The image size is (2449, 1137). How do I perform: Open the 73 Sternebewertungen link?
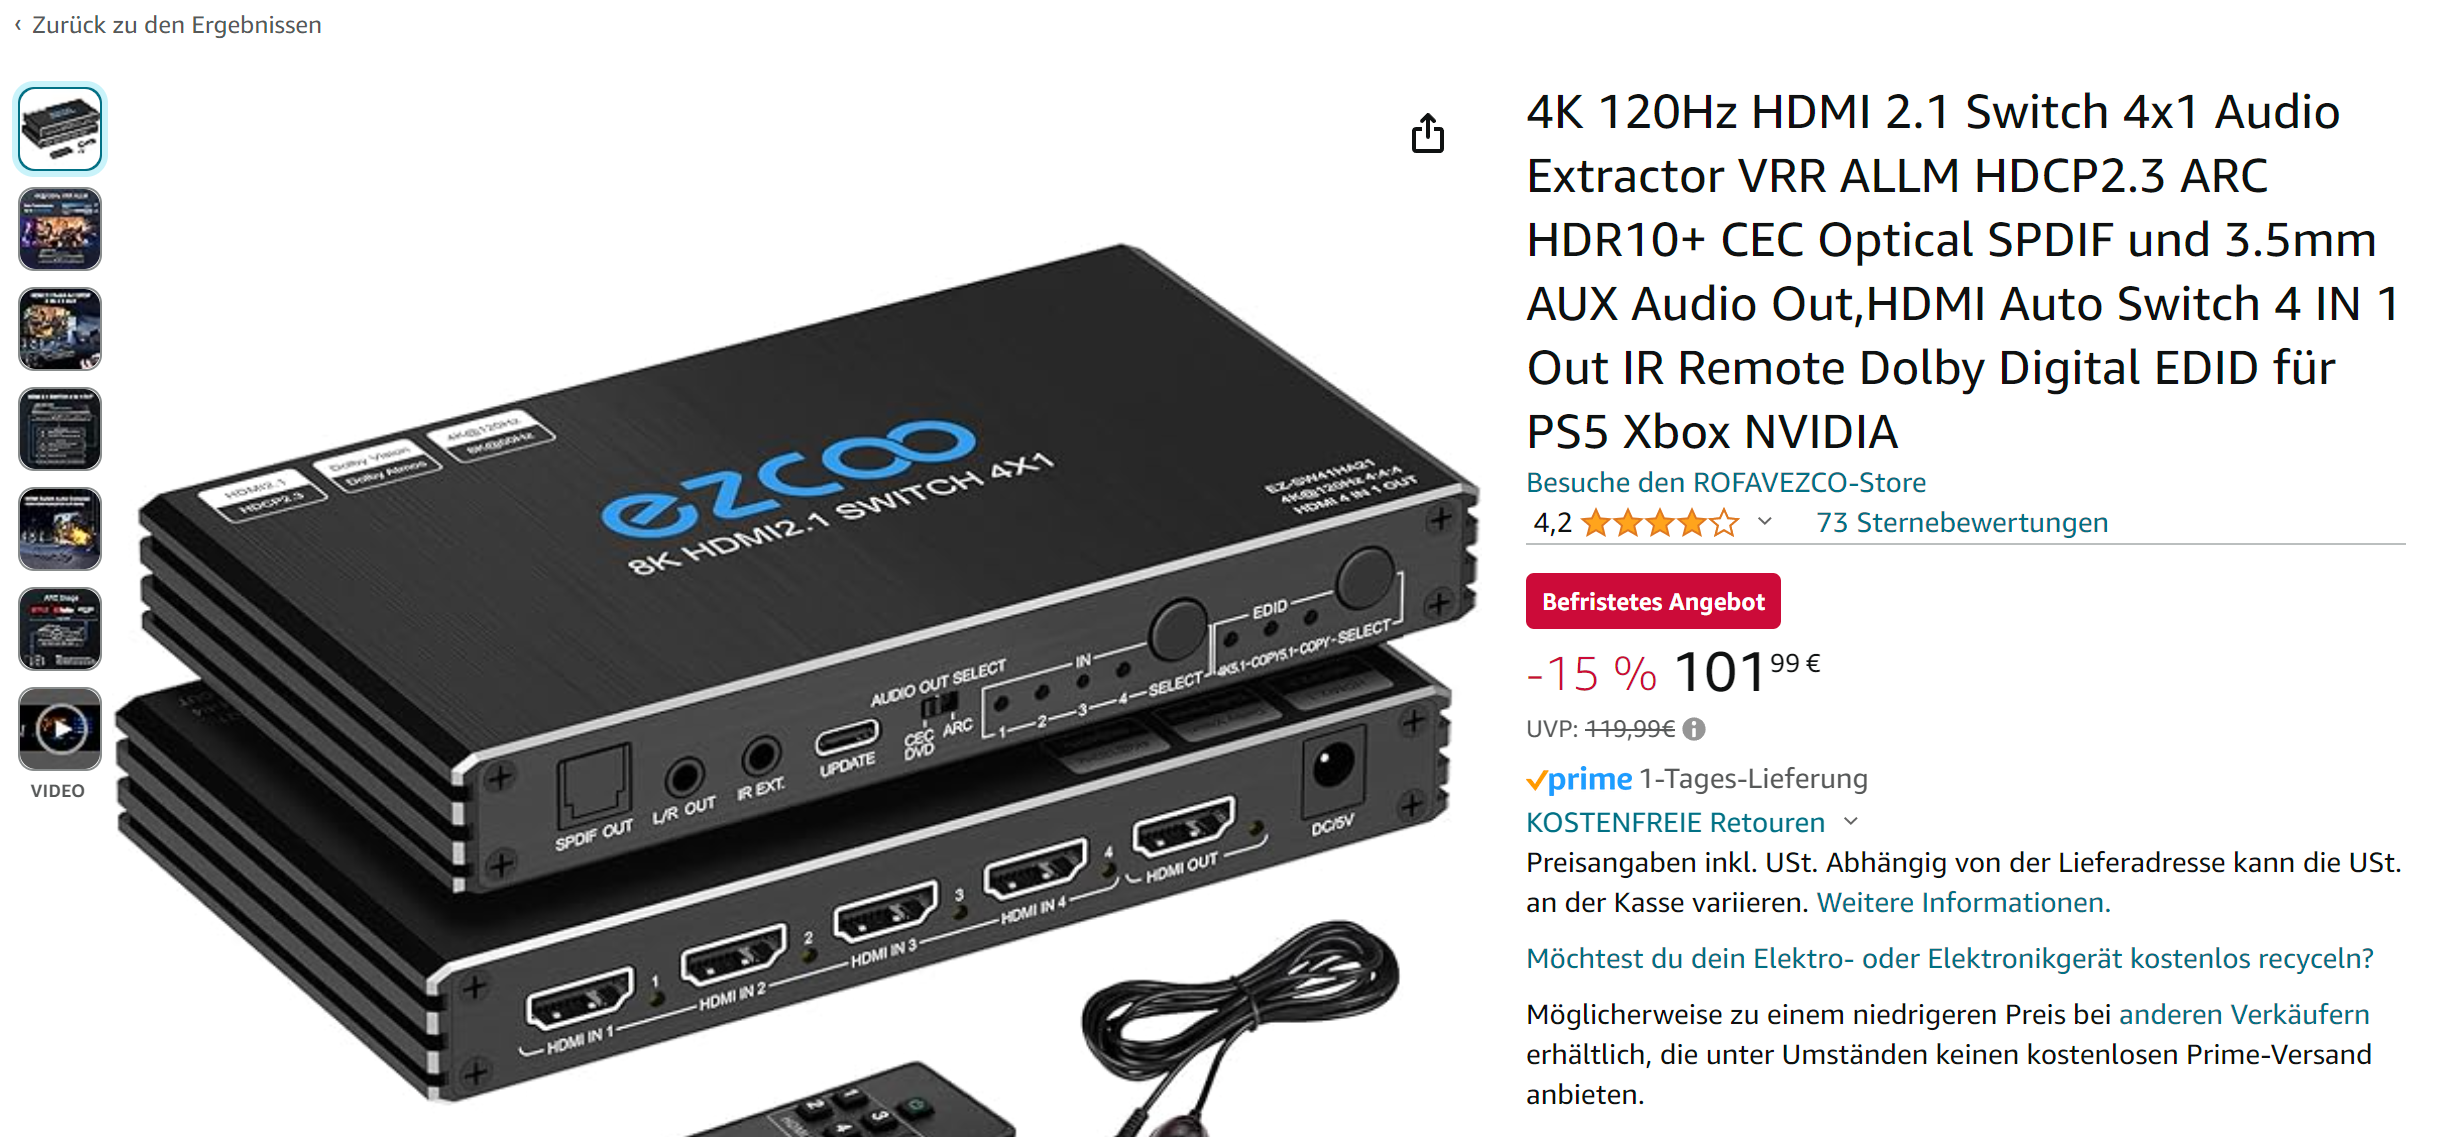1962,522
